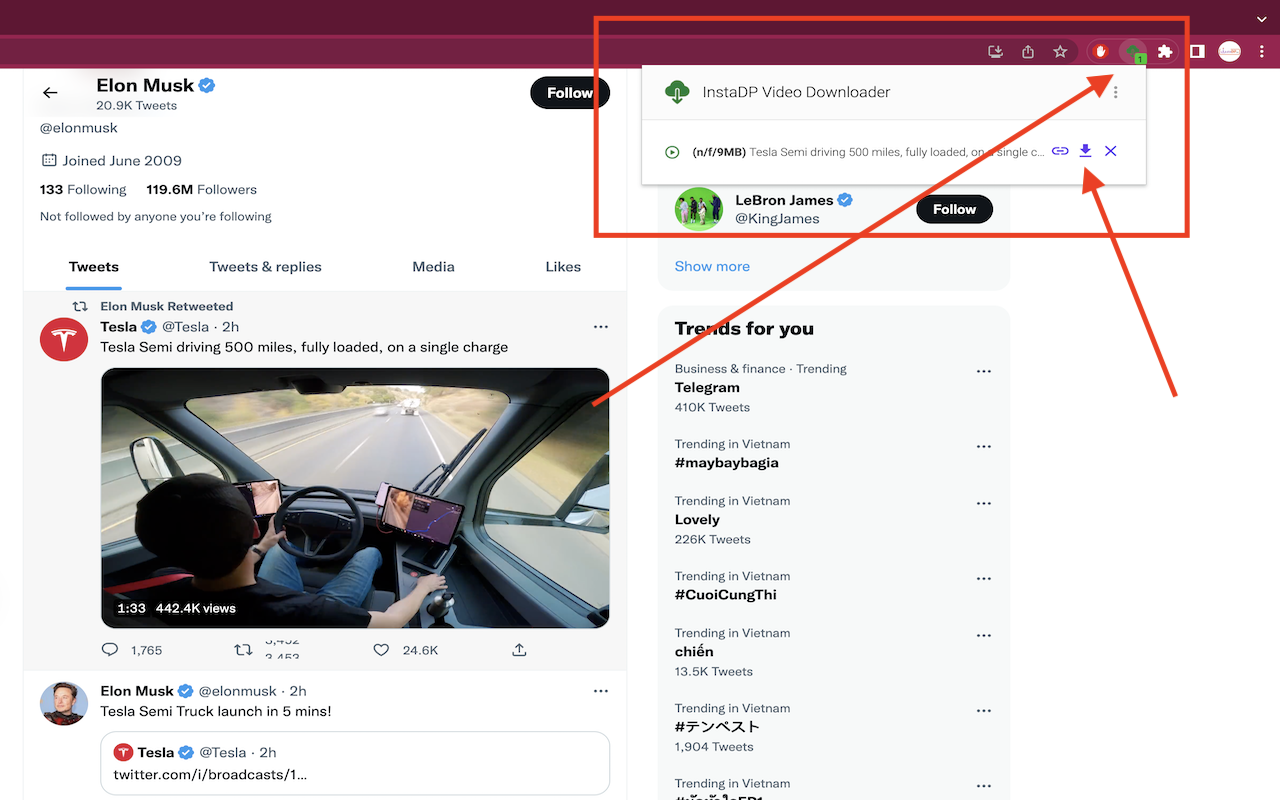Reply to the Tesla Semi tweet
Screen dimensions: 1280x800
110,650
